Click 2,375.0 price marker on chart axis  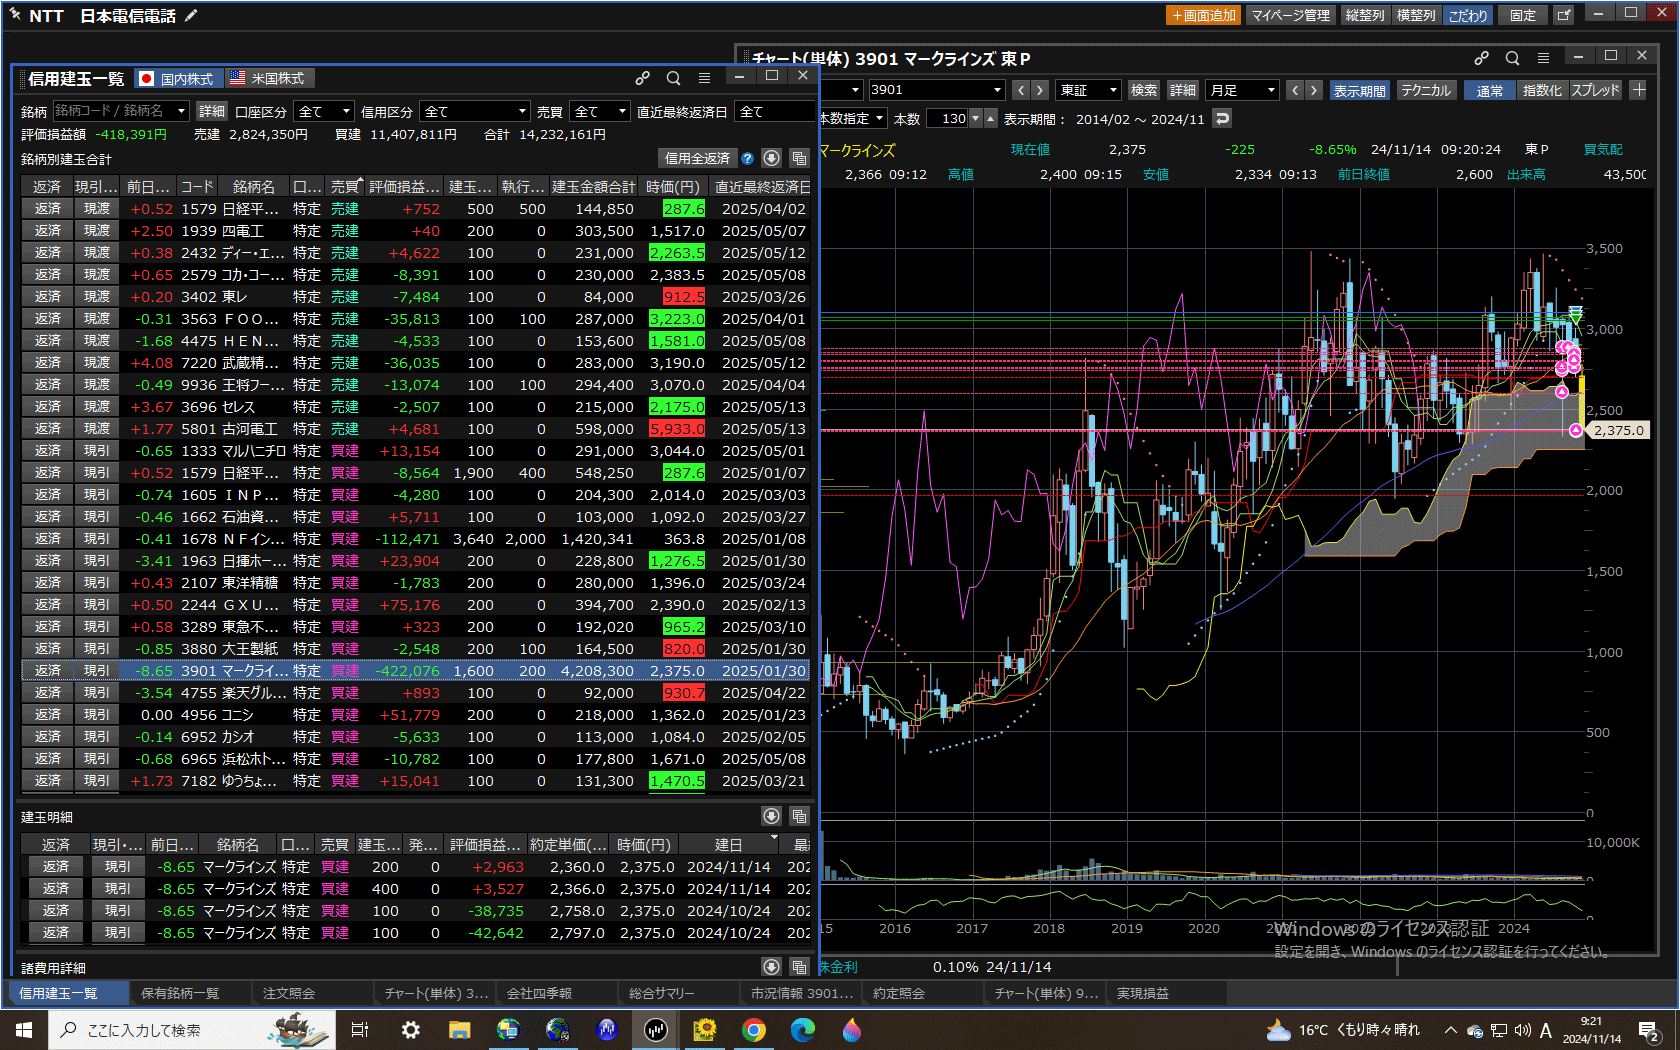tap(1618, 430)
